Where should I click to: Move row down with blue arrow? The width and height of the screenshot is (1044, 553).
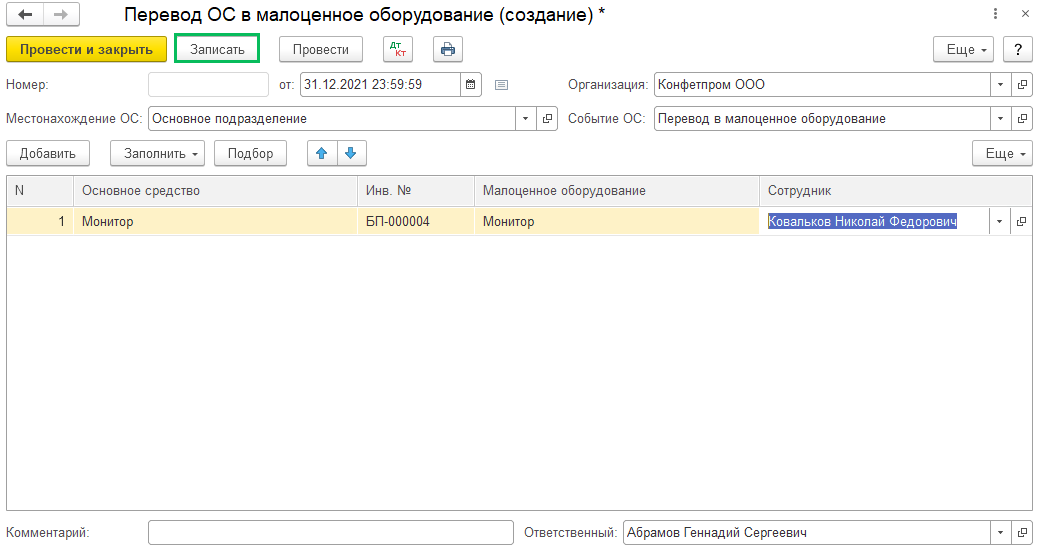point(352,153)
